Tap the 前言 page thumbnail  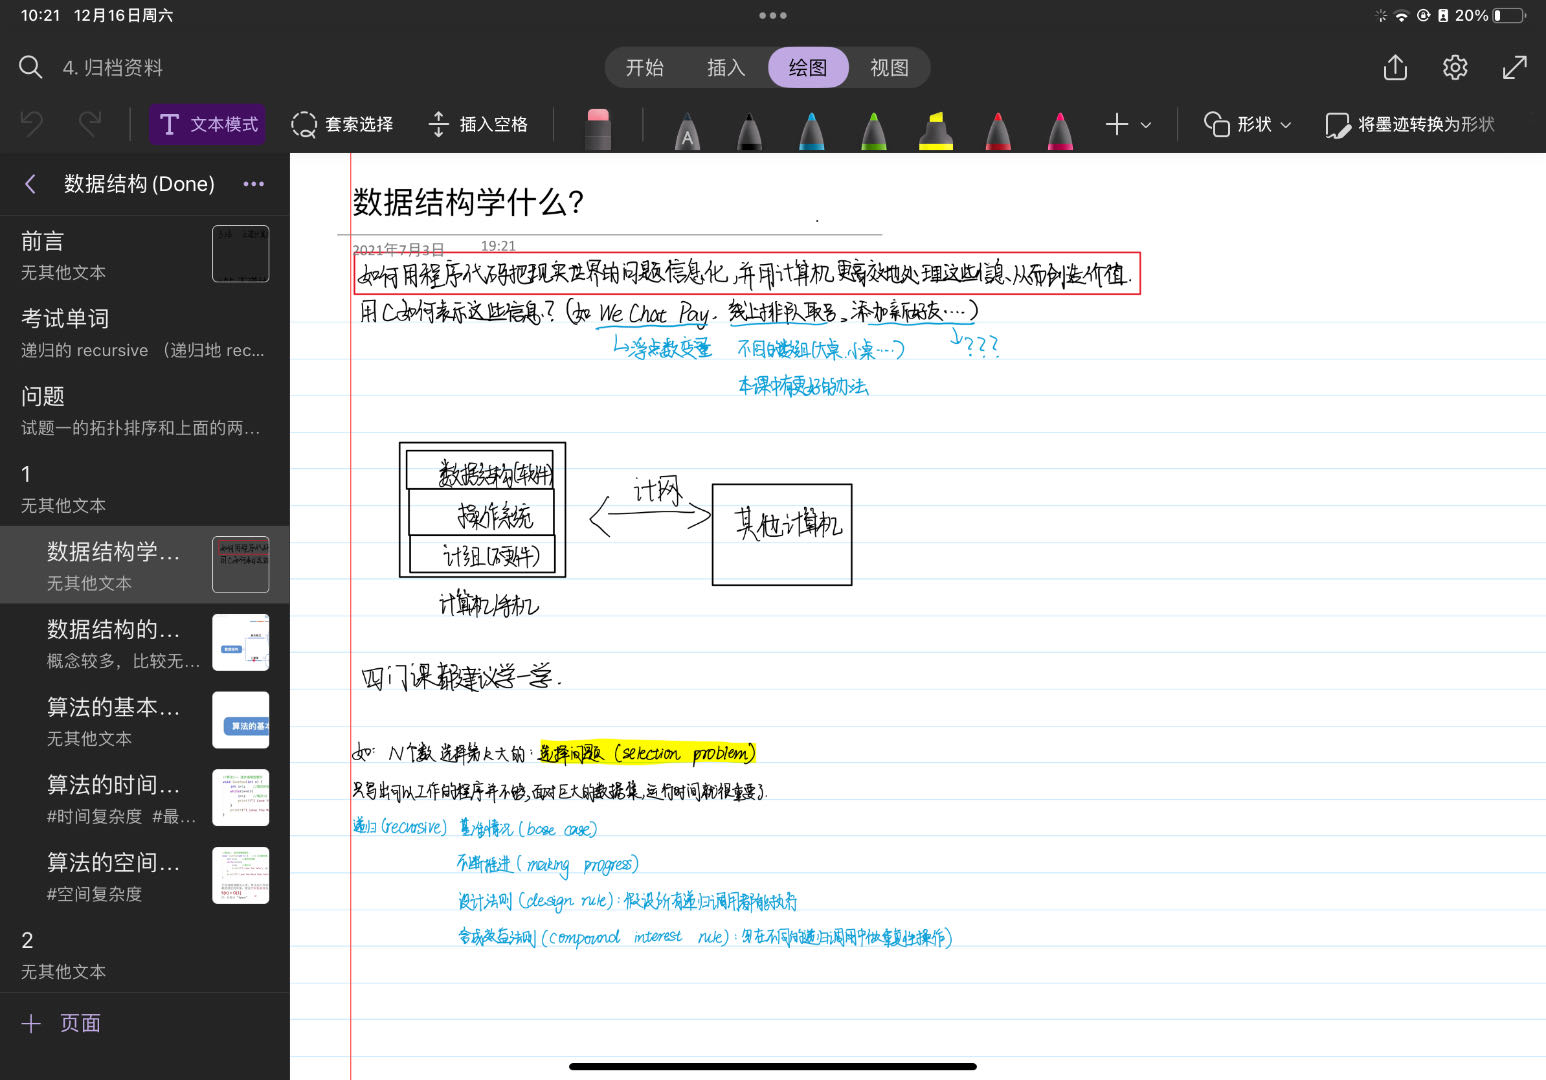(240, 254)
